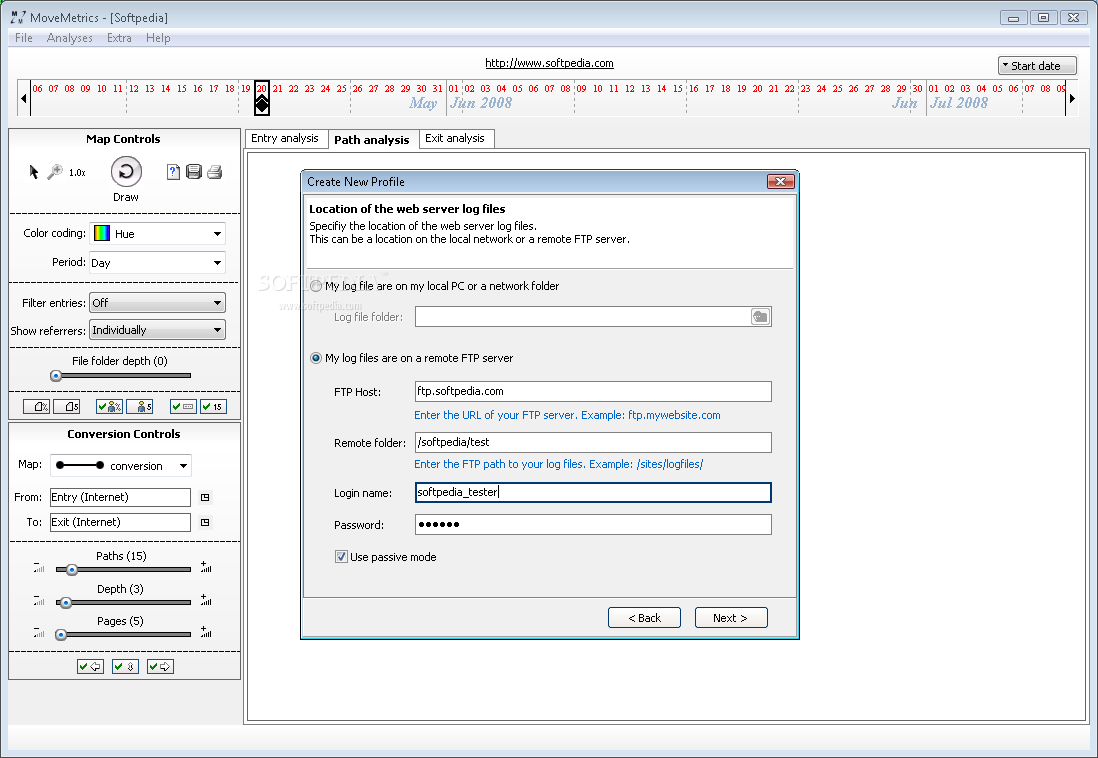1098x758 pixels.
Task: Click the printer icon in Map Controls
Action: click(215, 172)
